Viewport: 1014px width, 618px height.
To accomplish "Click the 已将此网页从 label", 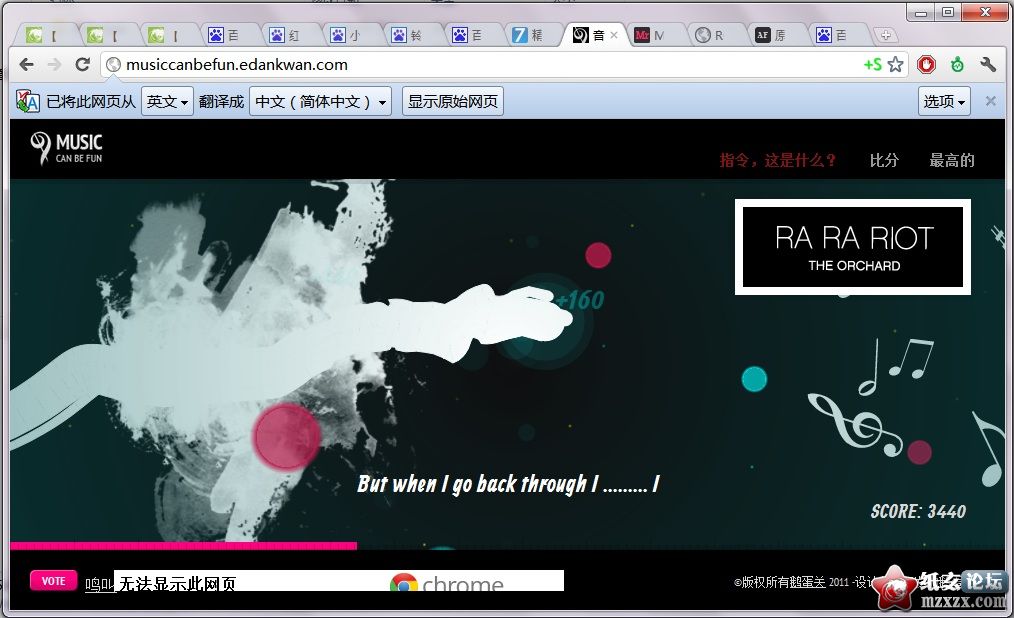I will click(x=91, y=101).
